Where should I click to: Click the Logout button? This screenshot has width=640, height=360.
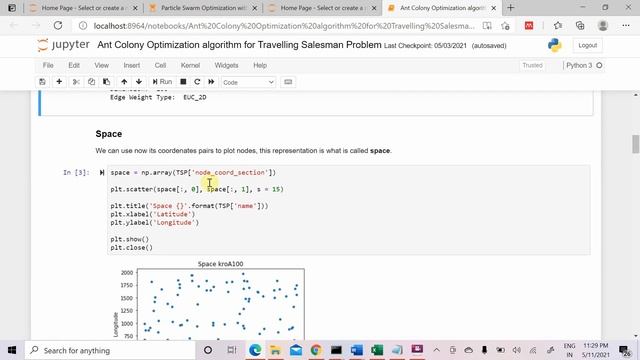tap(587, 45)
